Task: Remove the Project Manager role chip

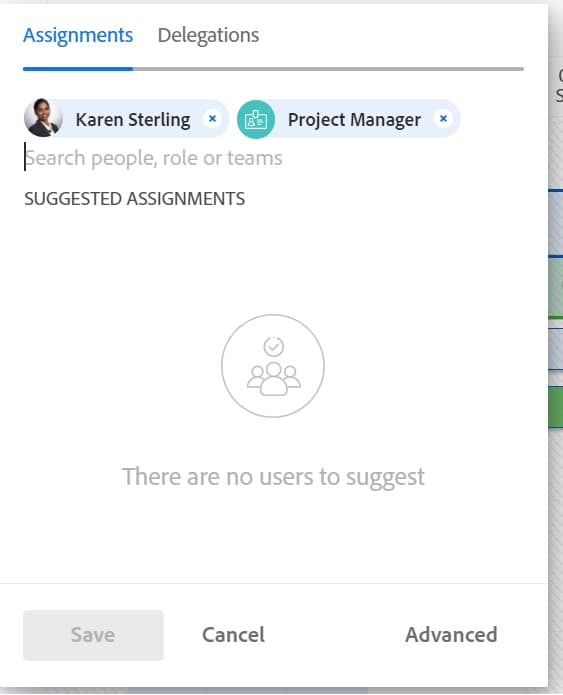Action: [443, 119]
